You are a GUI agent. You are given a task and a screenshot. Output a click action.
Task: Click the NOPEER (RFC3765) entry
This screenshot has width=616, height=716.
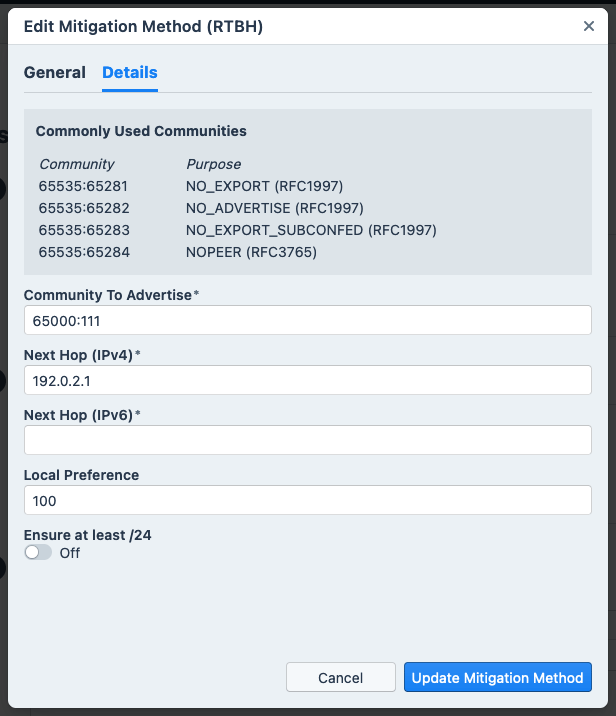(x=251, y=252)
